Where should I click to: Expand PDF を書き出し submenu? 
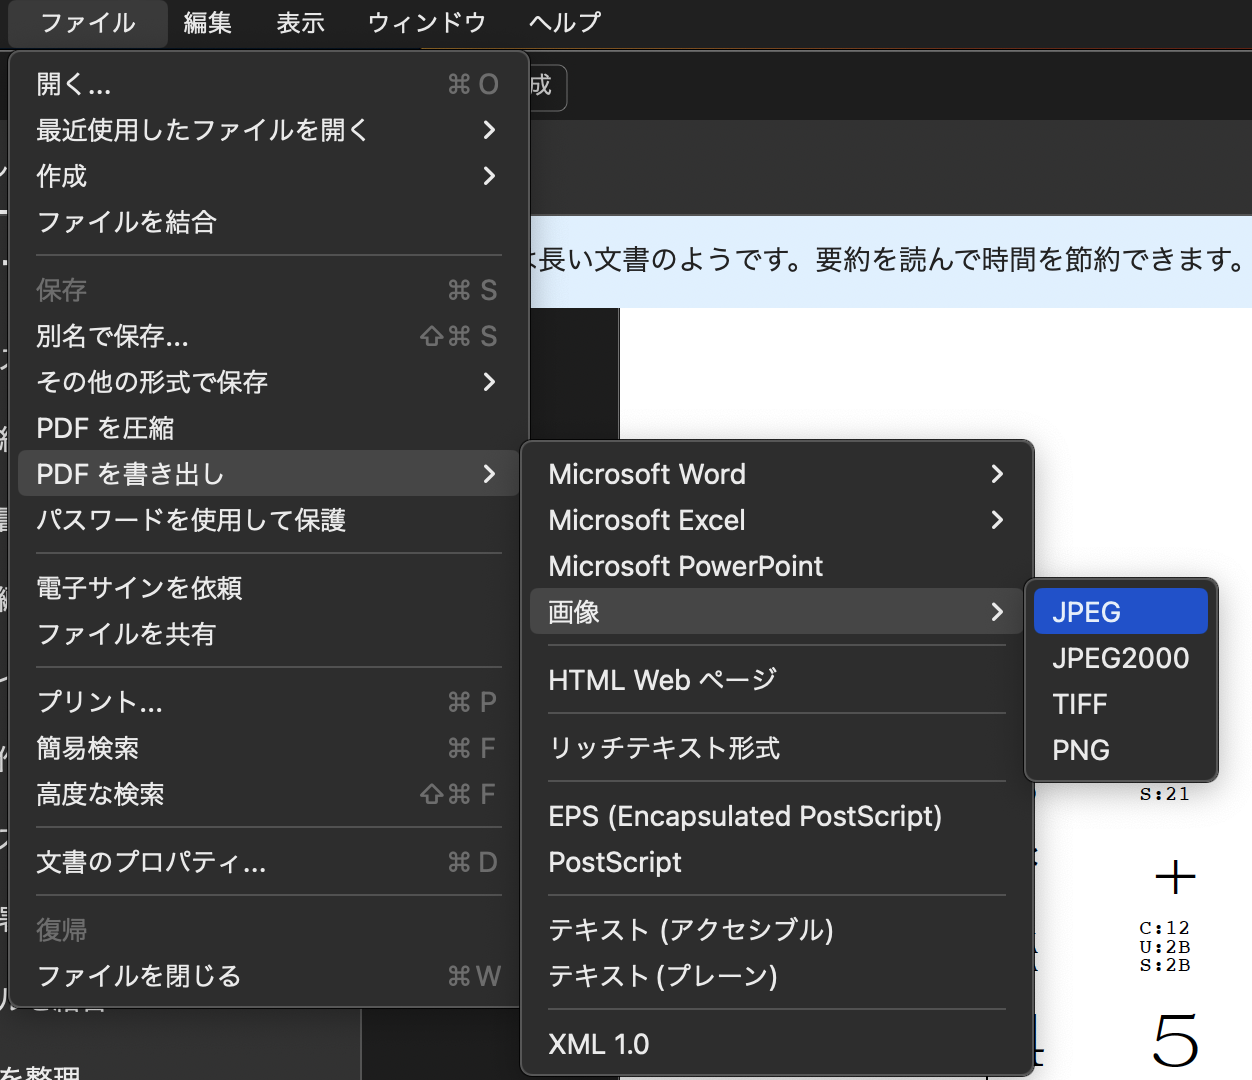tap(268, 474)
